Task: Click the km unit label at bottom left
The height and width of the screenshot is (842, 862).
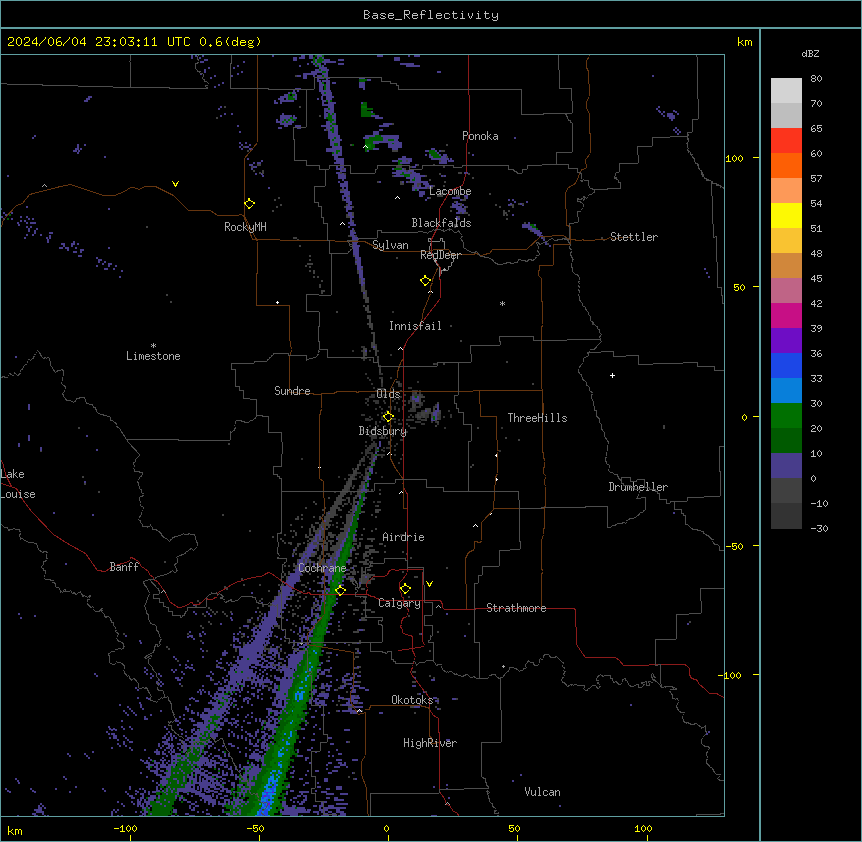Action: coord(14,831)
